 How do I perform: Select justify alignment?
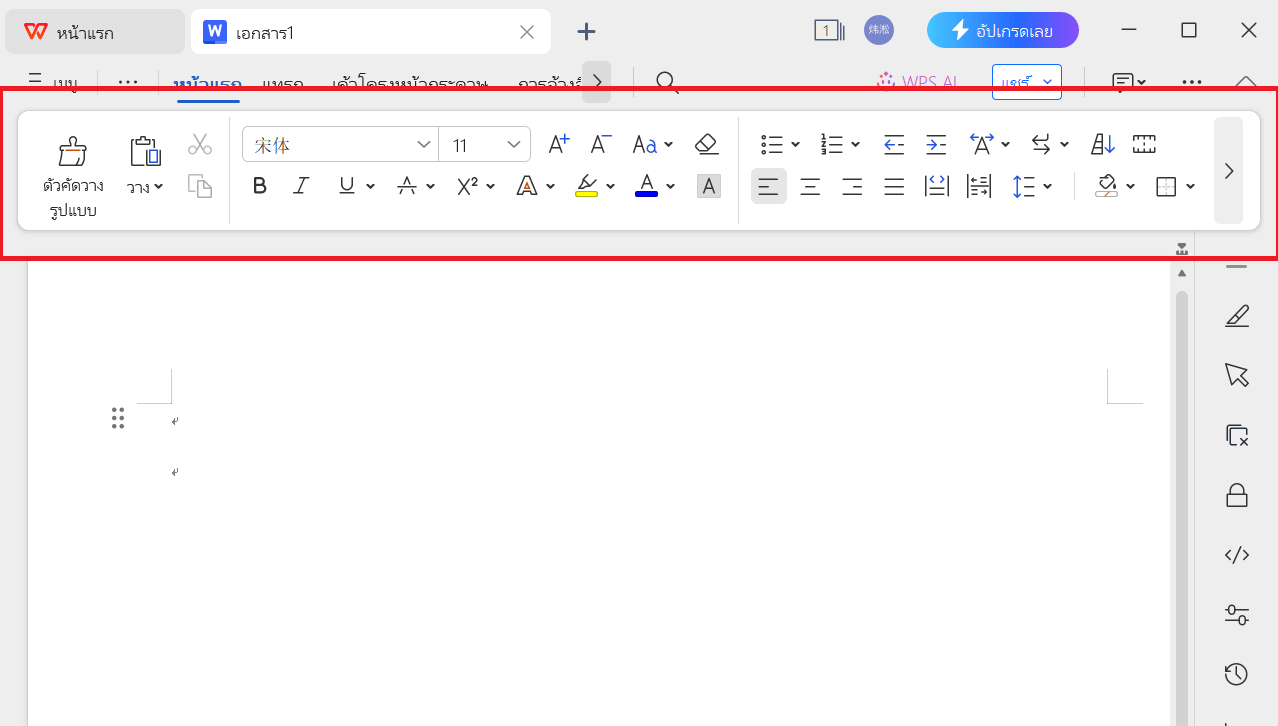coord(894,186)
